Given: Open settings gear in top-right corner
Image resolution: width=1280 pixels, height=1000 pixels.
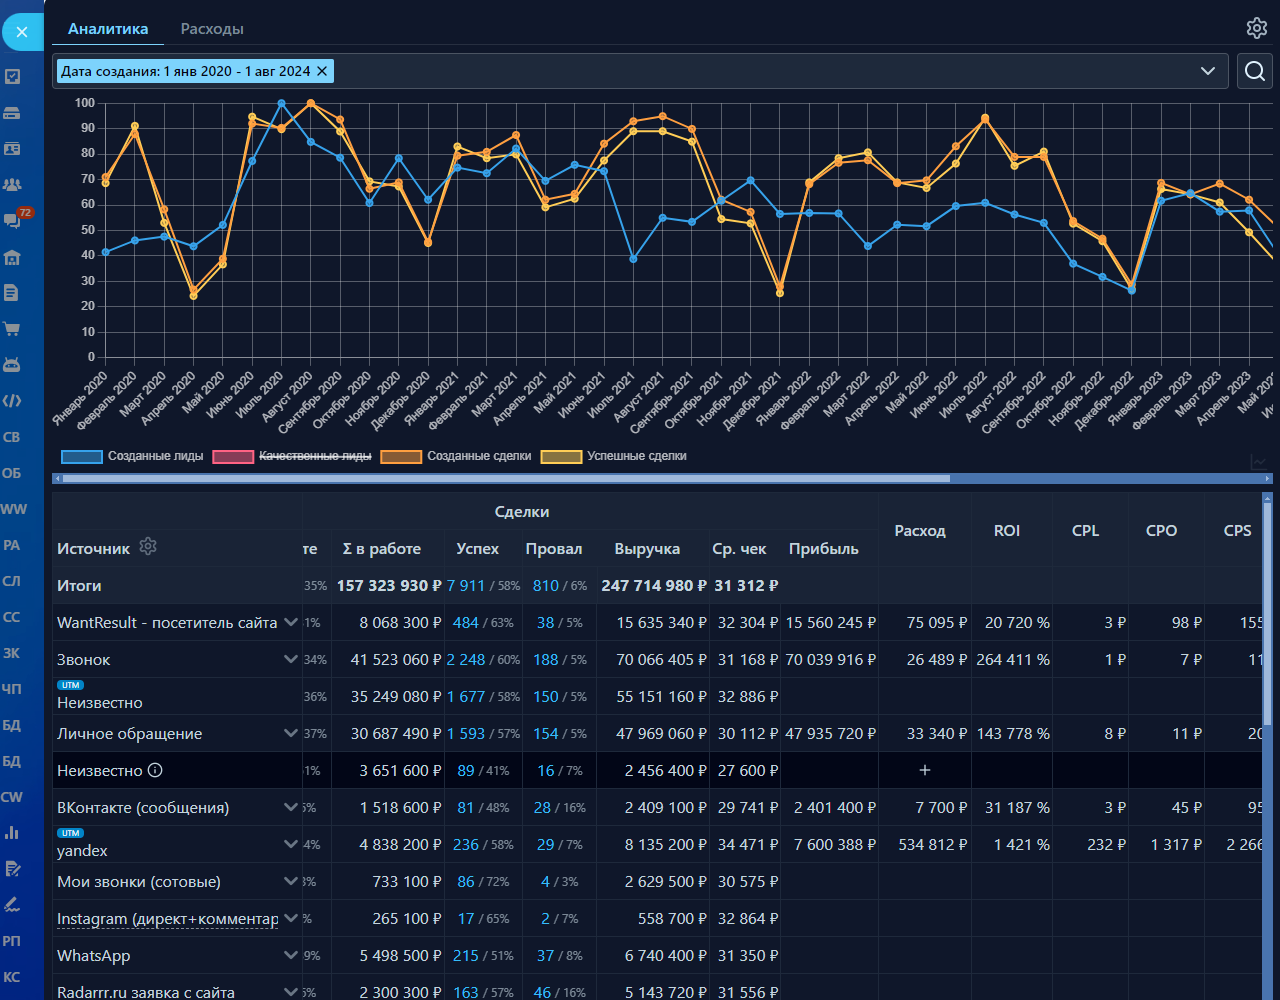Looking at the screenshot, I should pos(1256,28).
